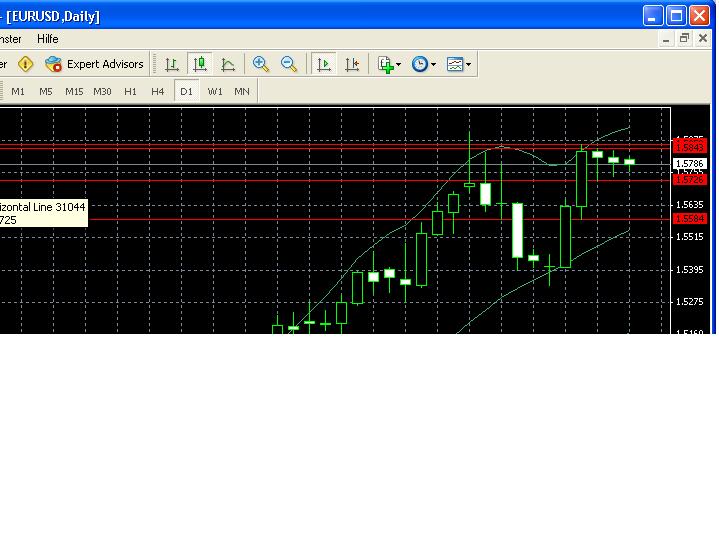Click the 1.5843 red price label

coord(690,147)
